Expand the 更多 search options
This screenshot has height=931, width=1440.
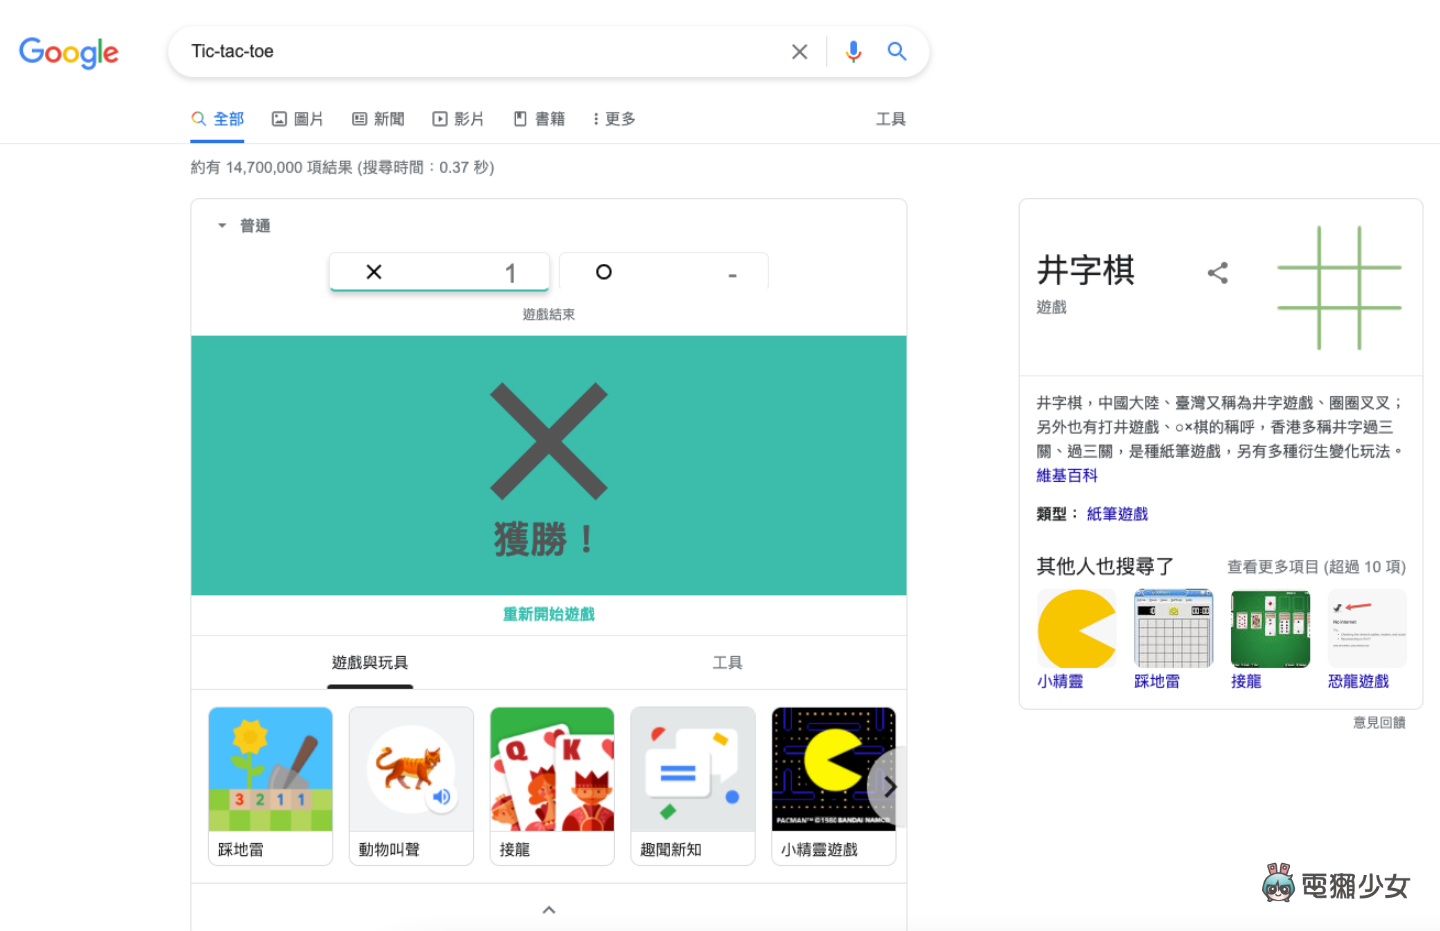[x=612, y=118]
